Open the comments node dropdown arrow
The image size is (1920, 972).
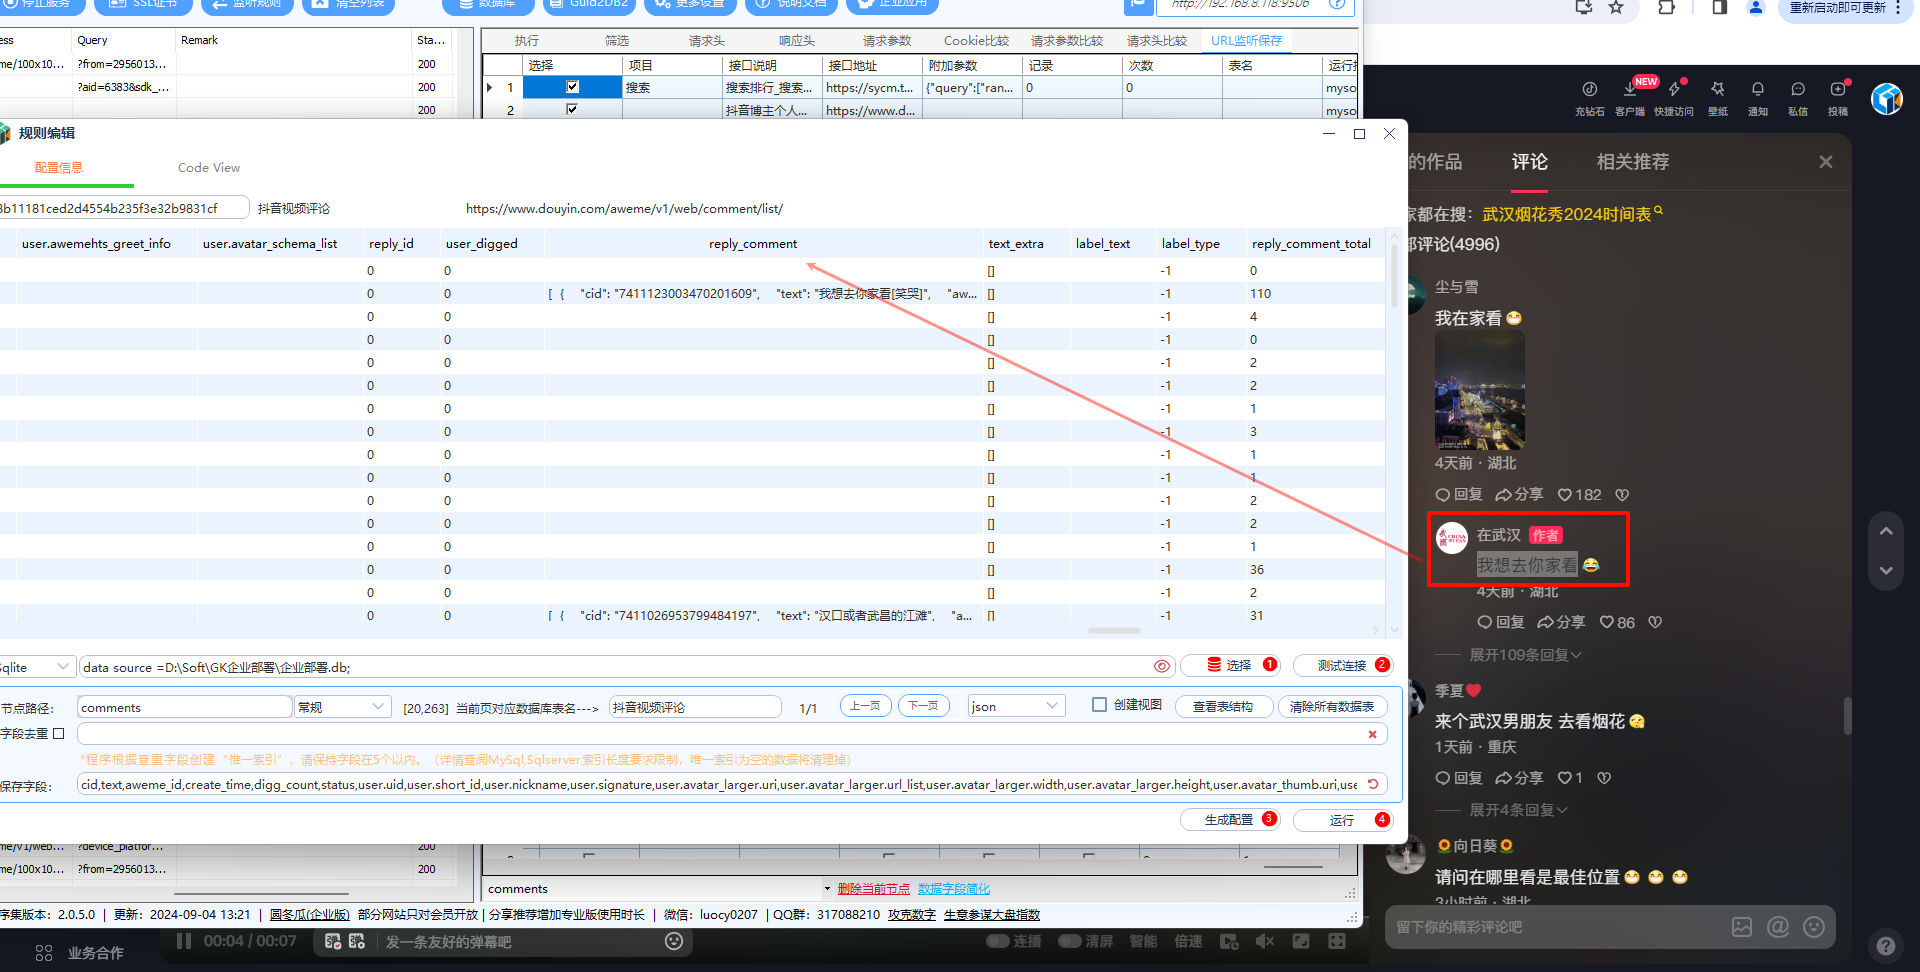(x=828, y=889)
